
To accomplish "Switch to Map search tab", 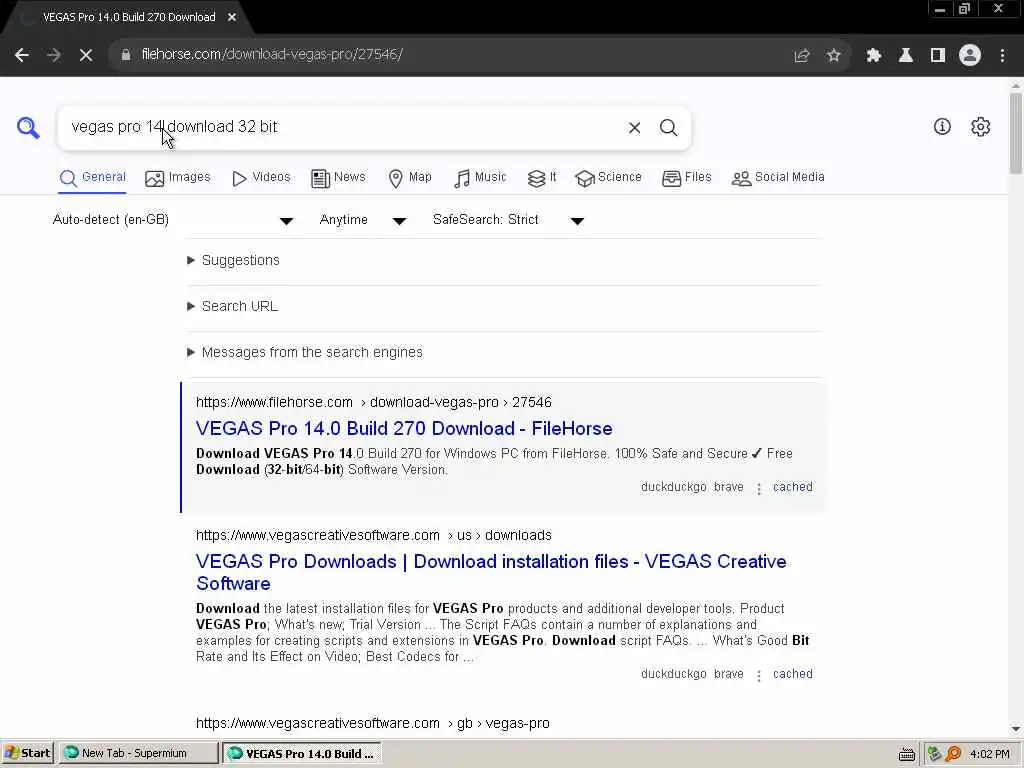I will pyautogui.click(x=409, y=178).
